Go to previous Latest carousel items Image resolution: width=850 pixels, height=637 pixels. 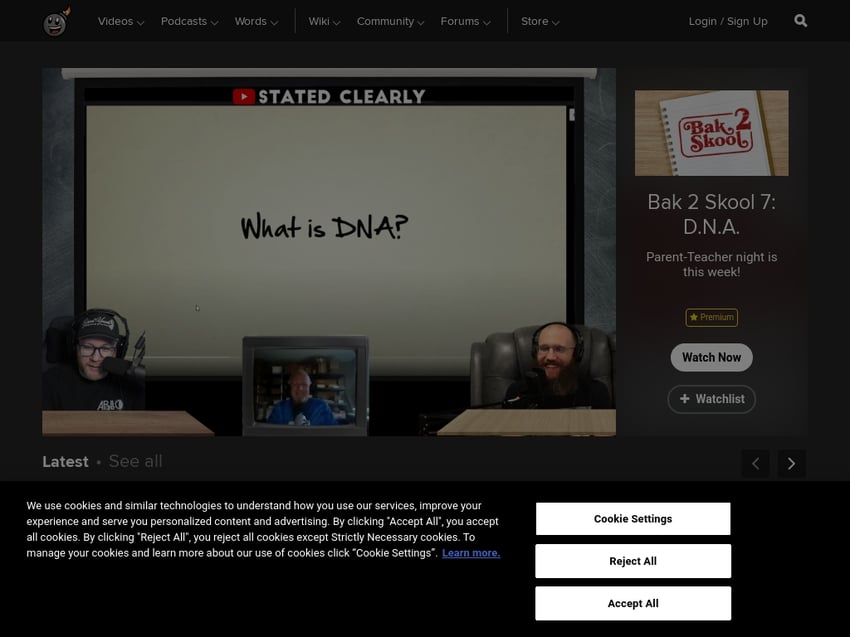tap(756, 463)
